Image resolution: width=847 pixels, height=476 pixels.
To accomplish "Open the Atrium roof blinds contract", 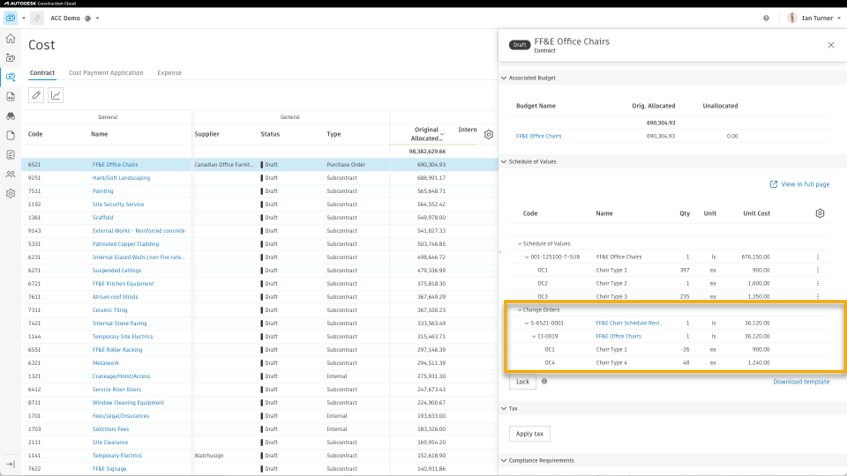I will click(x=115, y=297).
